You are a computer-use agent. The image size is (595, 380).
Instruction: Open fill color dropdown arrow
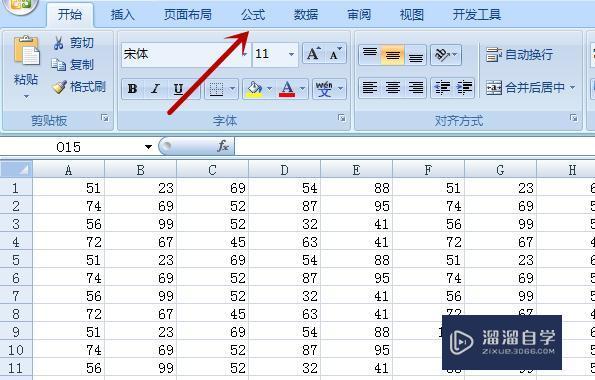point(269,89)
